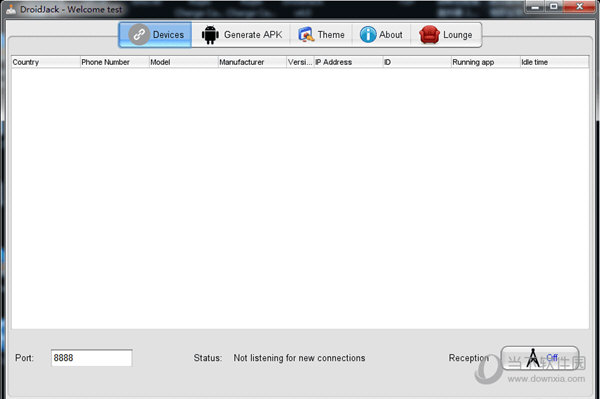This screenshot has height=399, width=600.
Task: Maximize the DroidJack window
Action: (554, 7)
